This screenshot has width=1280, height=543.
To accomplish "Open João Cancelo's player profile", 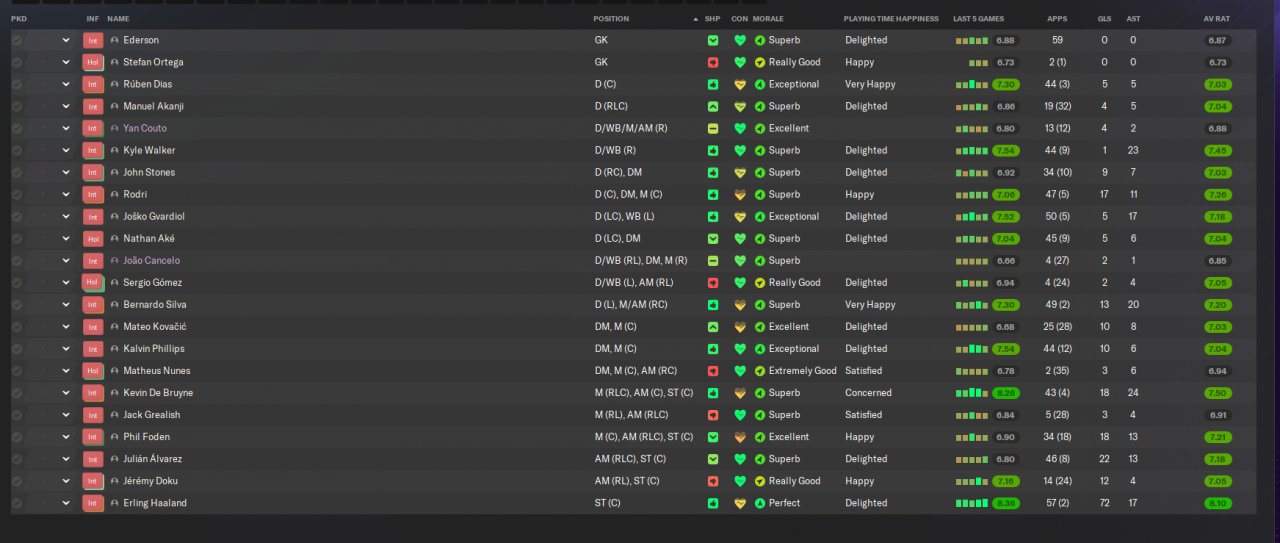I will click(x=152, y=260).
